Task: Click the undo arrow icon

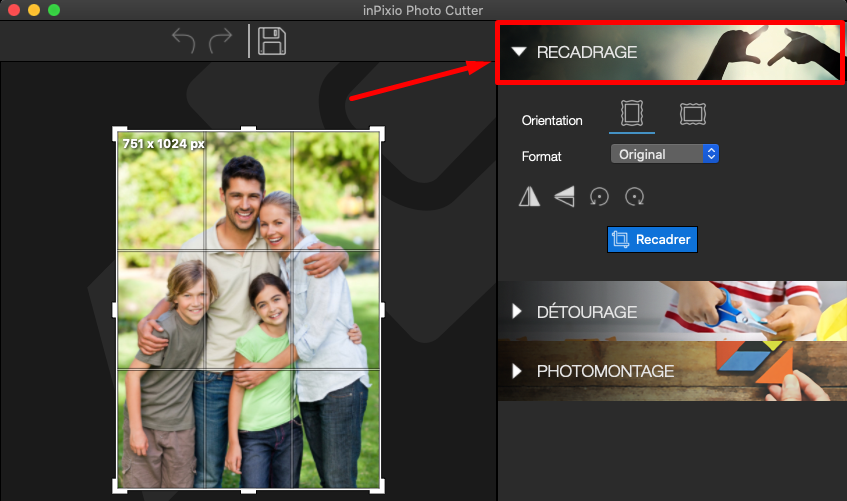Action: click(x=184, y=41)
